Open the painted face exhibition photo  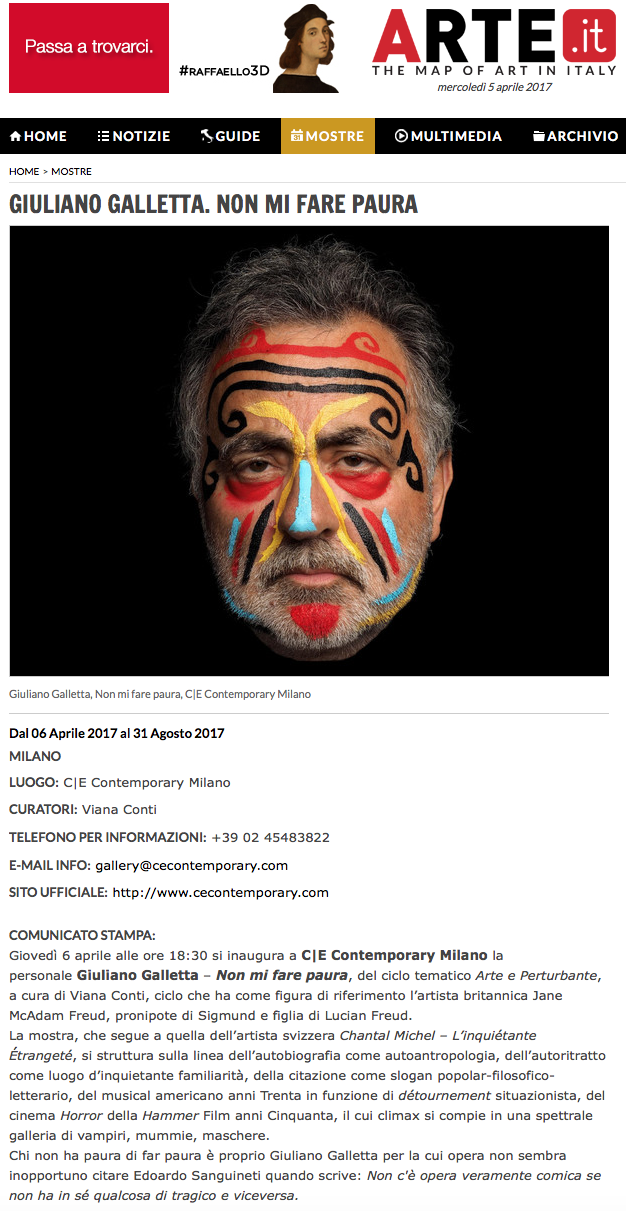pyautogui.click(x=309, y=451)
